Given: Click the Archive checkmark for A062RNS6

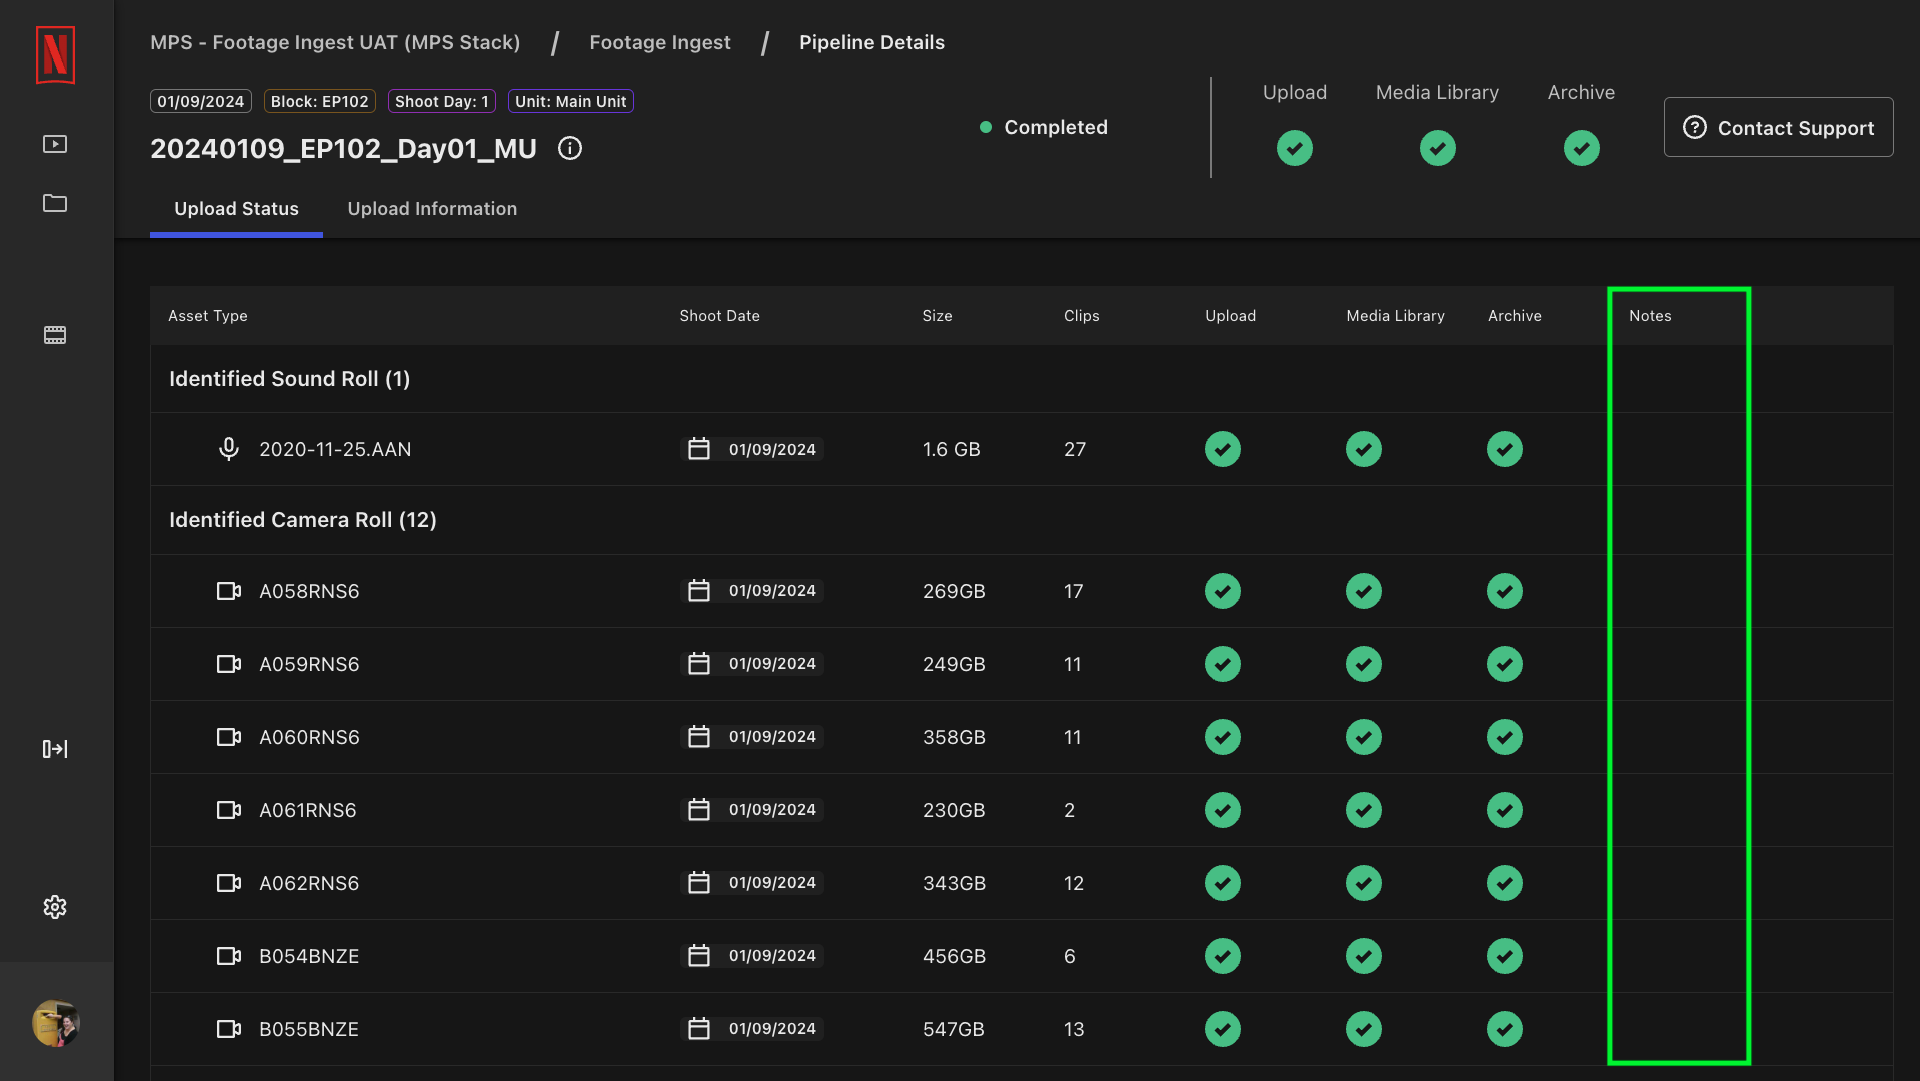Looking at the screenshot, I should [x=1505, y=883].
